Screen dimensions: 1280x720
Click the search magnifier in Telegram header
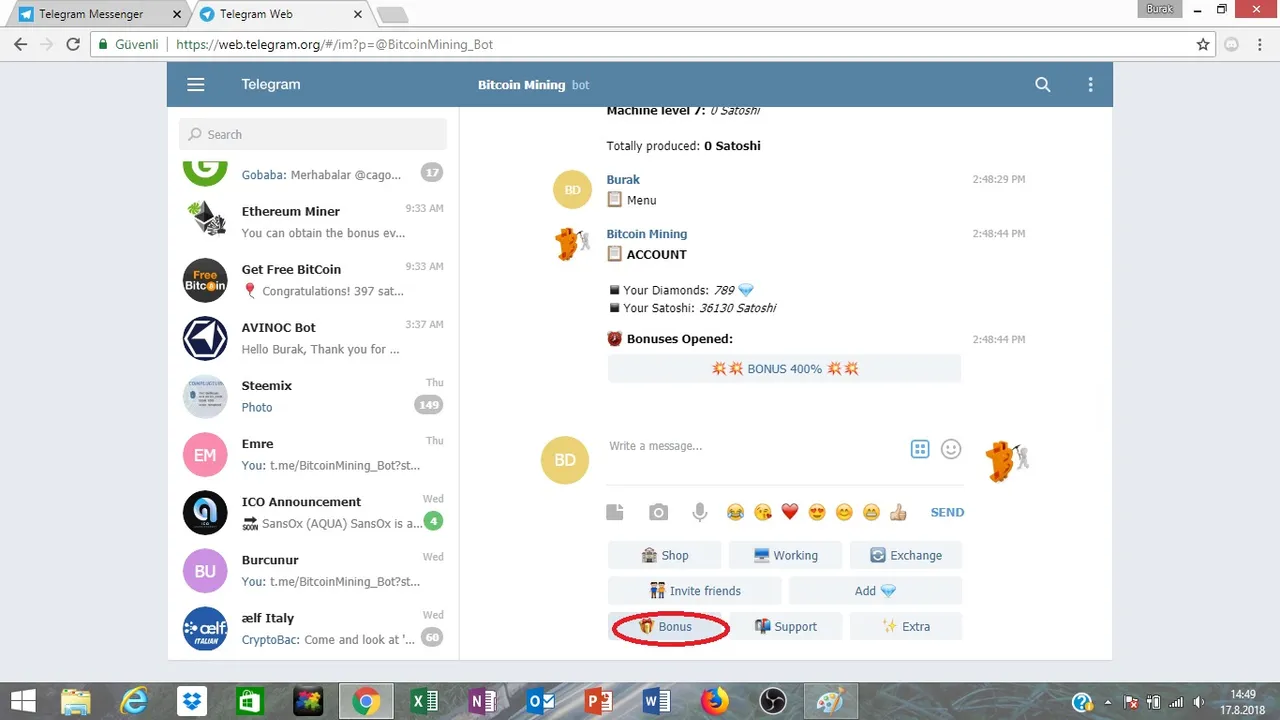point(1043,85)
